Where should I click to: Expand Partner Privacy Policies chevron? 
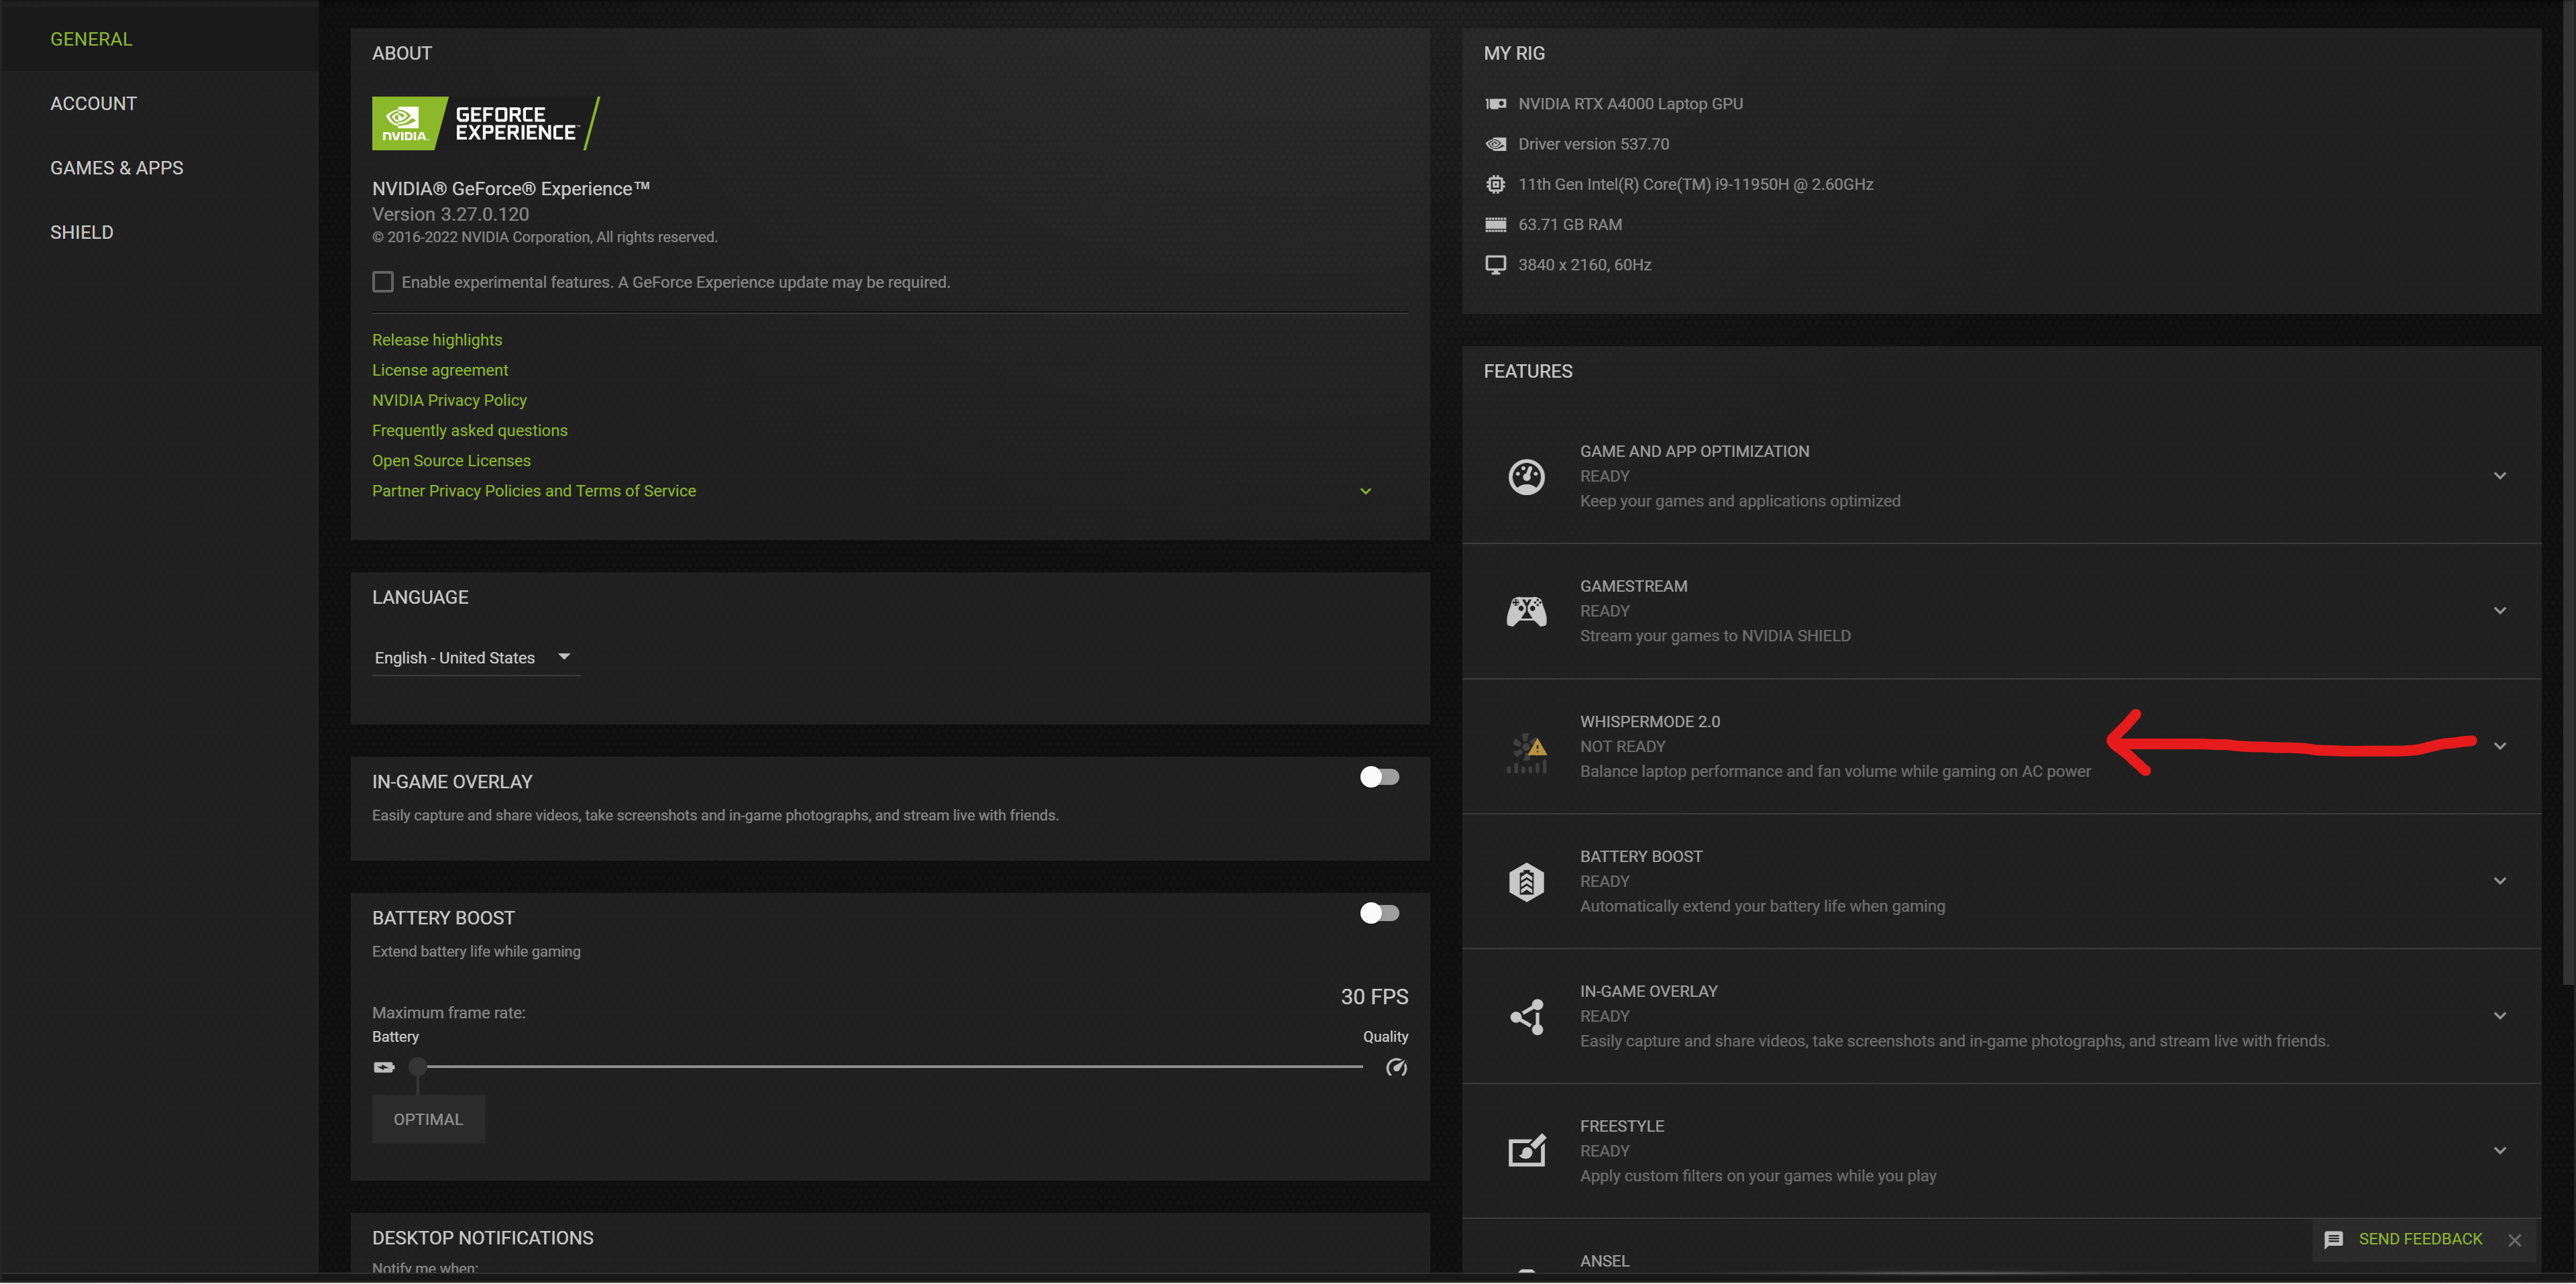tap(1365, 491)
